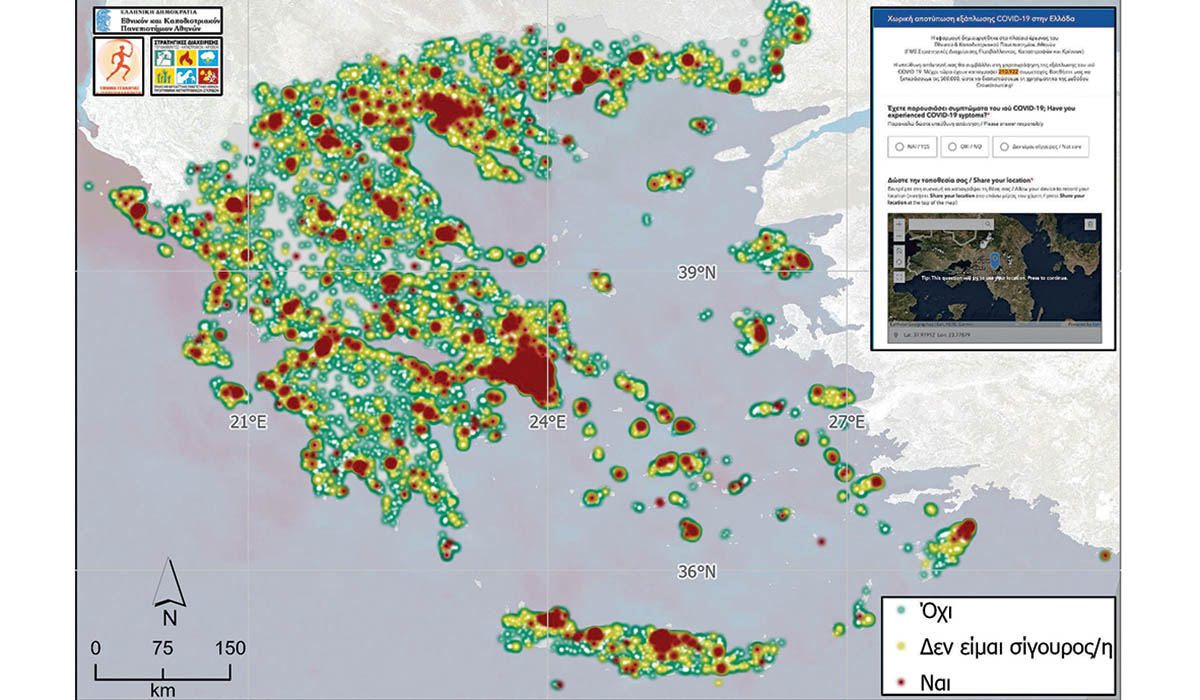Click the home extent button on inset map
This screenshot has height=700, width=1200.
899,251
